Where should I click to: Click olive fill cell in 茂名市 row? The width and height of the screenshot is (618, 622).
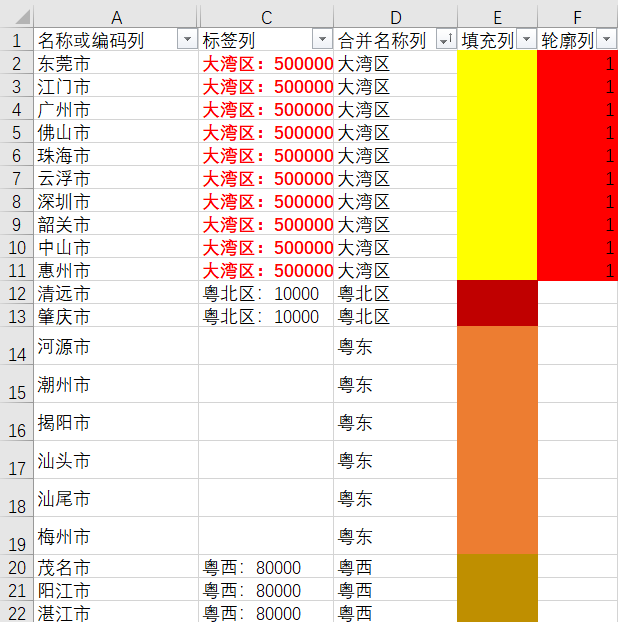(x=497, y=567)
